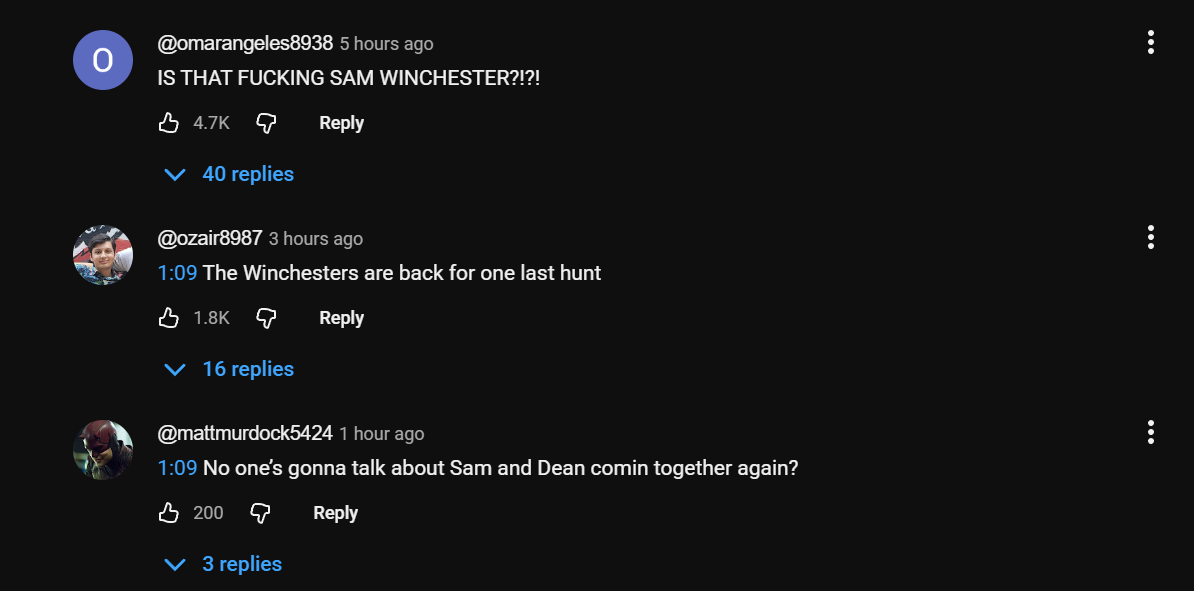Like the ozair8987 comment
The width and height of the screenshot is (1194, 591).
(x=169, y=318)
